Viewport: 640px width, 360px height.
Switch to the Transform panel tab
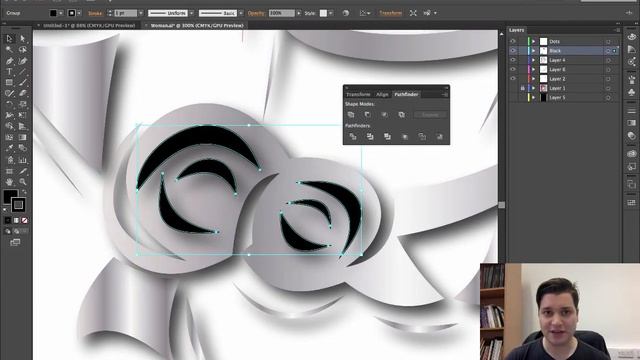tap(358, 94)
